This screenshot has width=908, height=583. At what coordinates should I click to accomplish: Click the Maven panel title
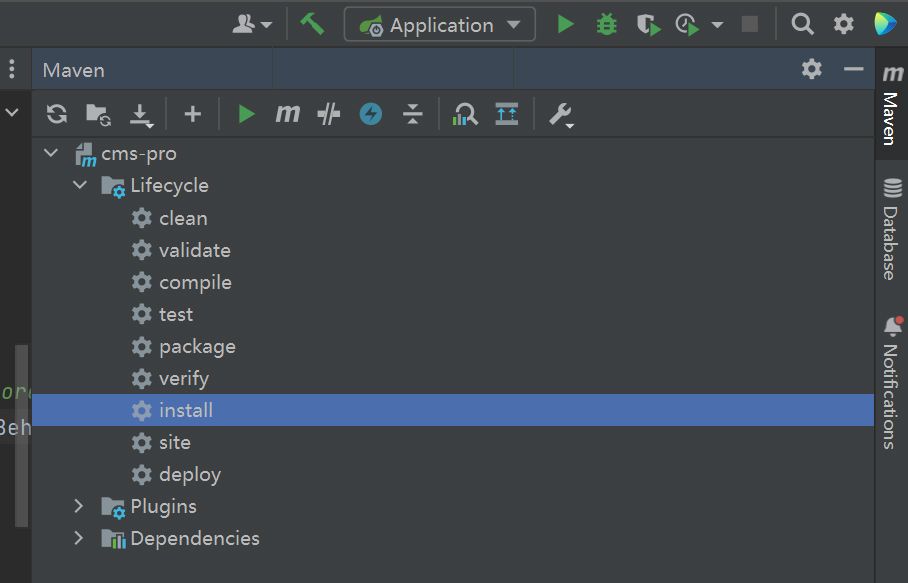[74, 70]
